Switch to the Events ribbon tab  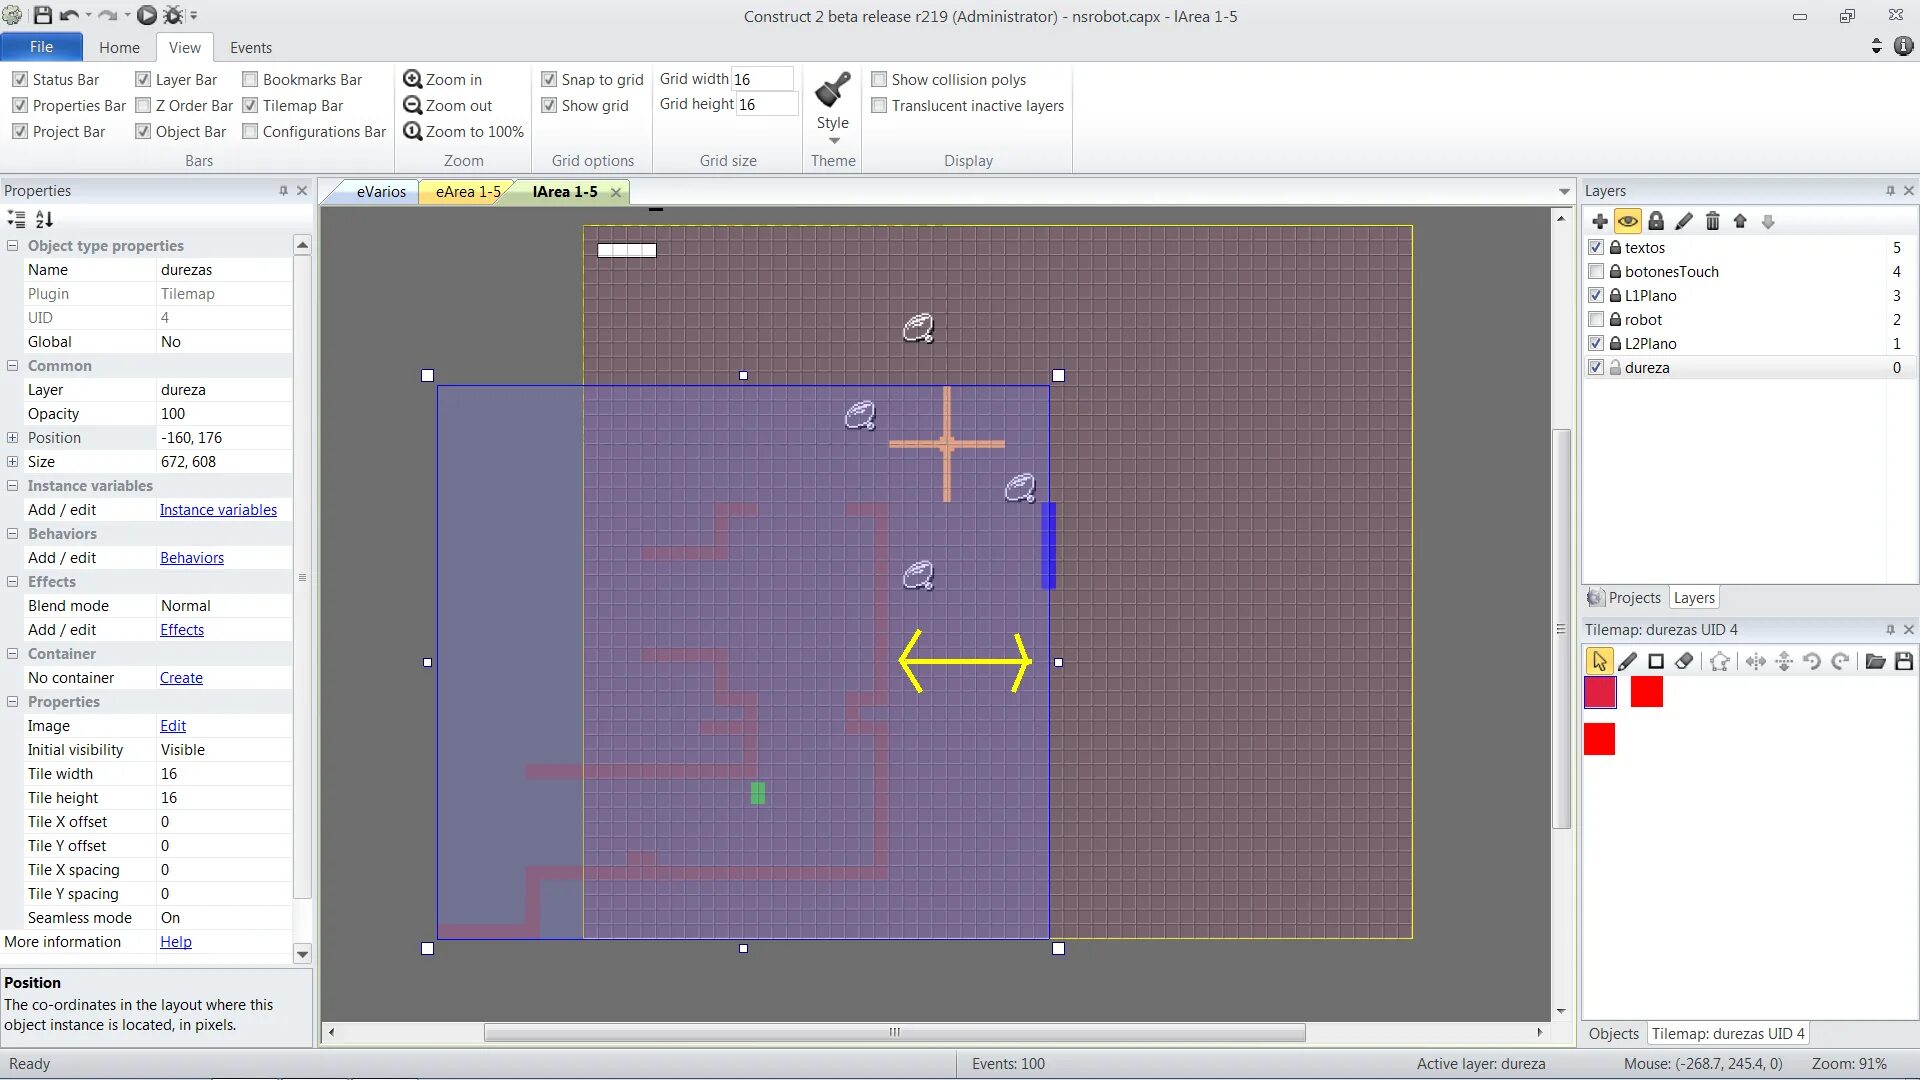pyautogui.click(x=250, y=47)
